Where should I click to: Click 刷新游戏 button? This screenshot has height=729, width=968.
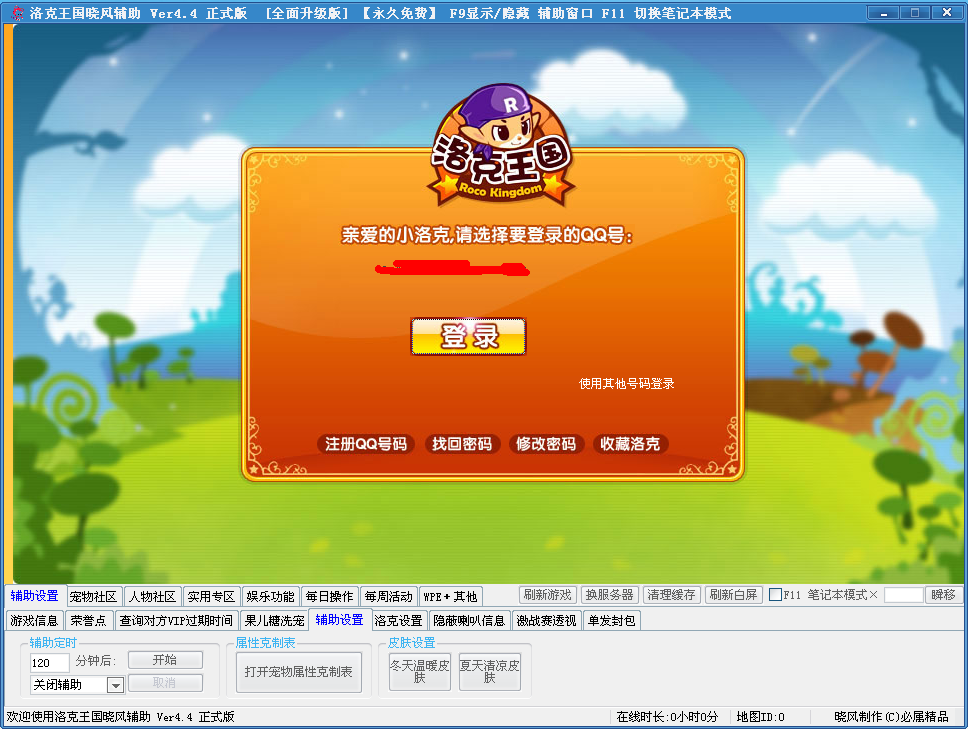point(548,594)
